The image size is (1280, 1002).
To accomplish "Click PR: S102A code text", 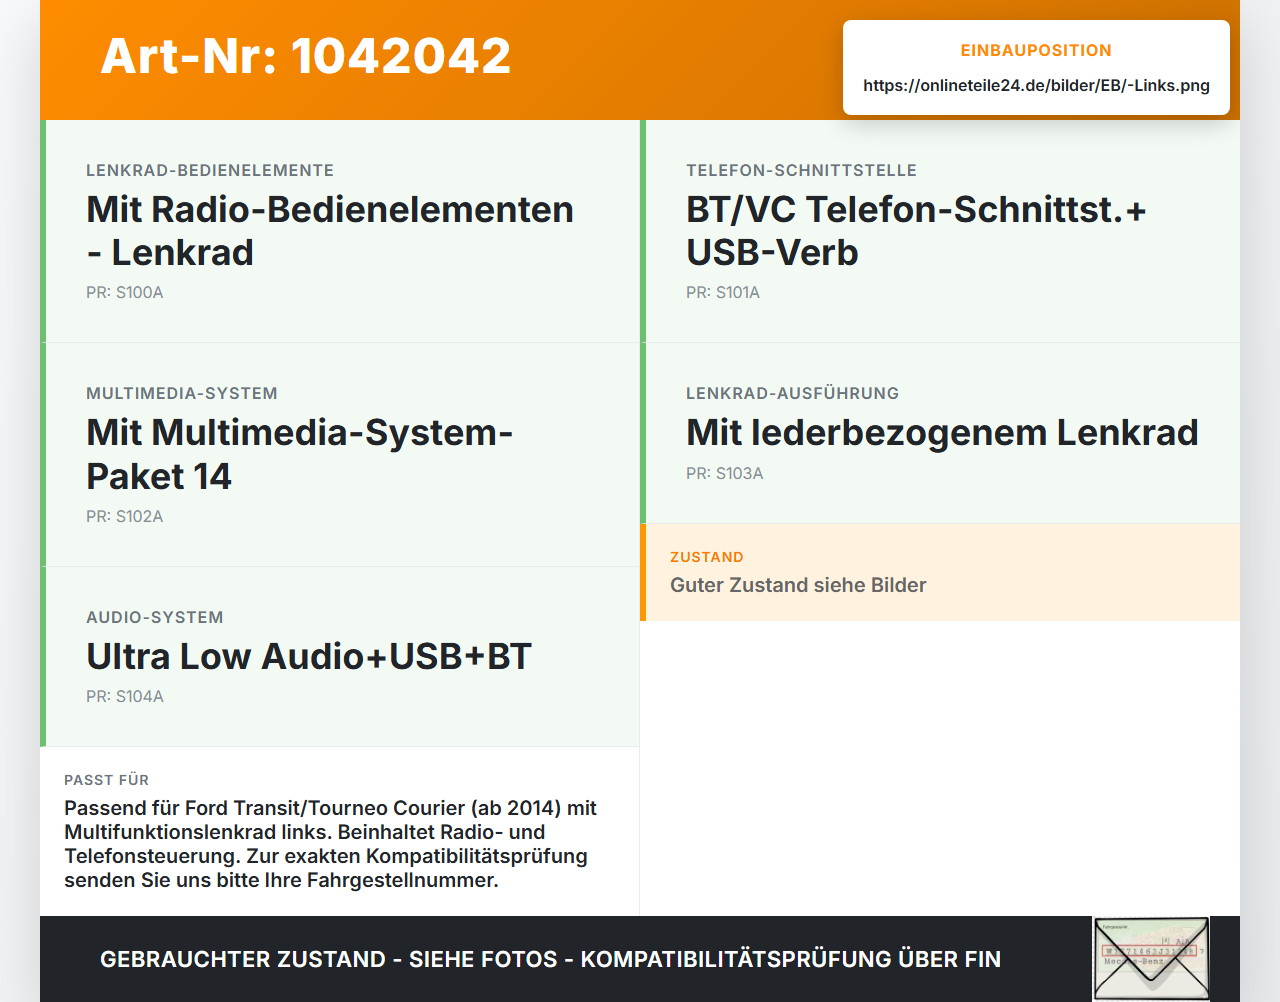I will [x=125, y=517].
